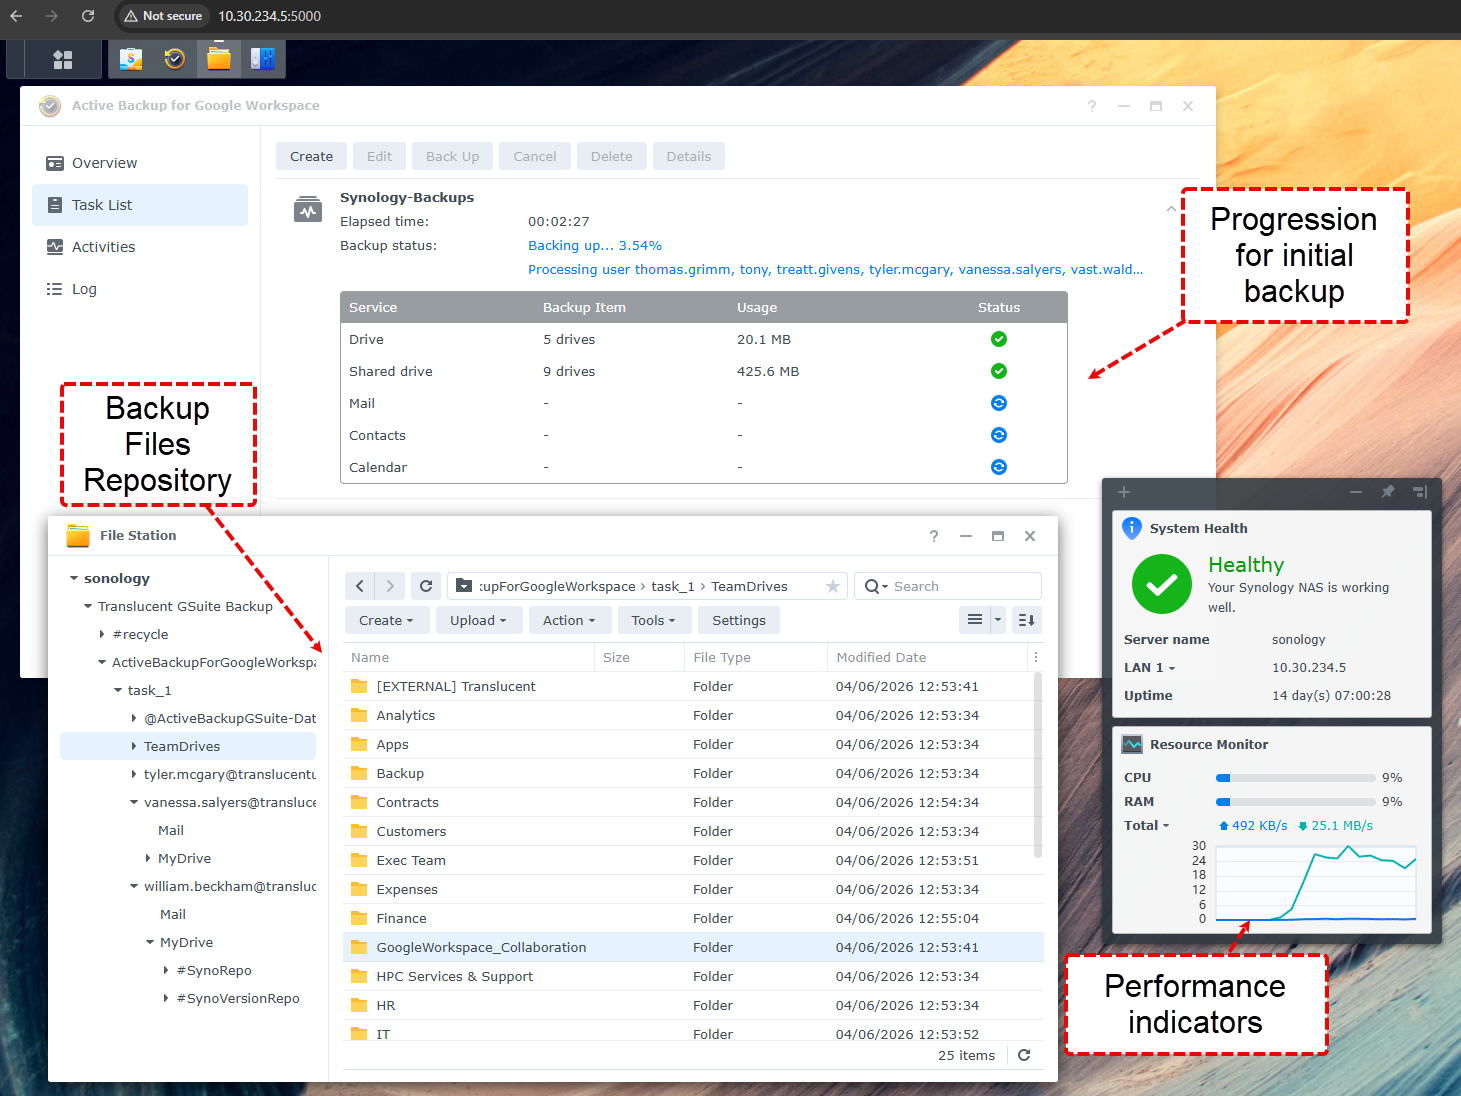The height and width of the screenshot is (1096, 1461).
Task: Open column options menu in file list header
Action: [x=1036, y=657]
